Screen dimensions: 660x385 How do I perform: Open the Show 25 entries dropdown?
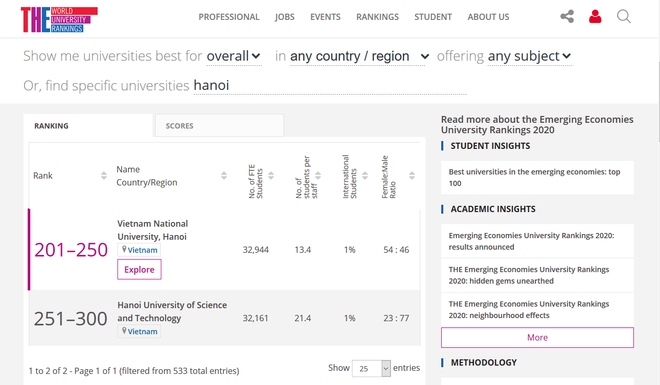(x=371, y=369)
